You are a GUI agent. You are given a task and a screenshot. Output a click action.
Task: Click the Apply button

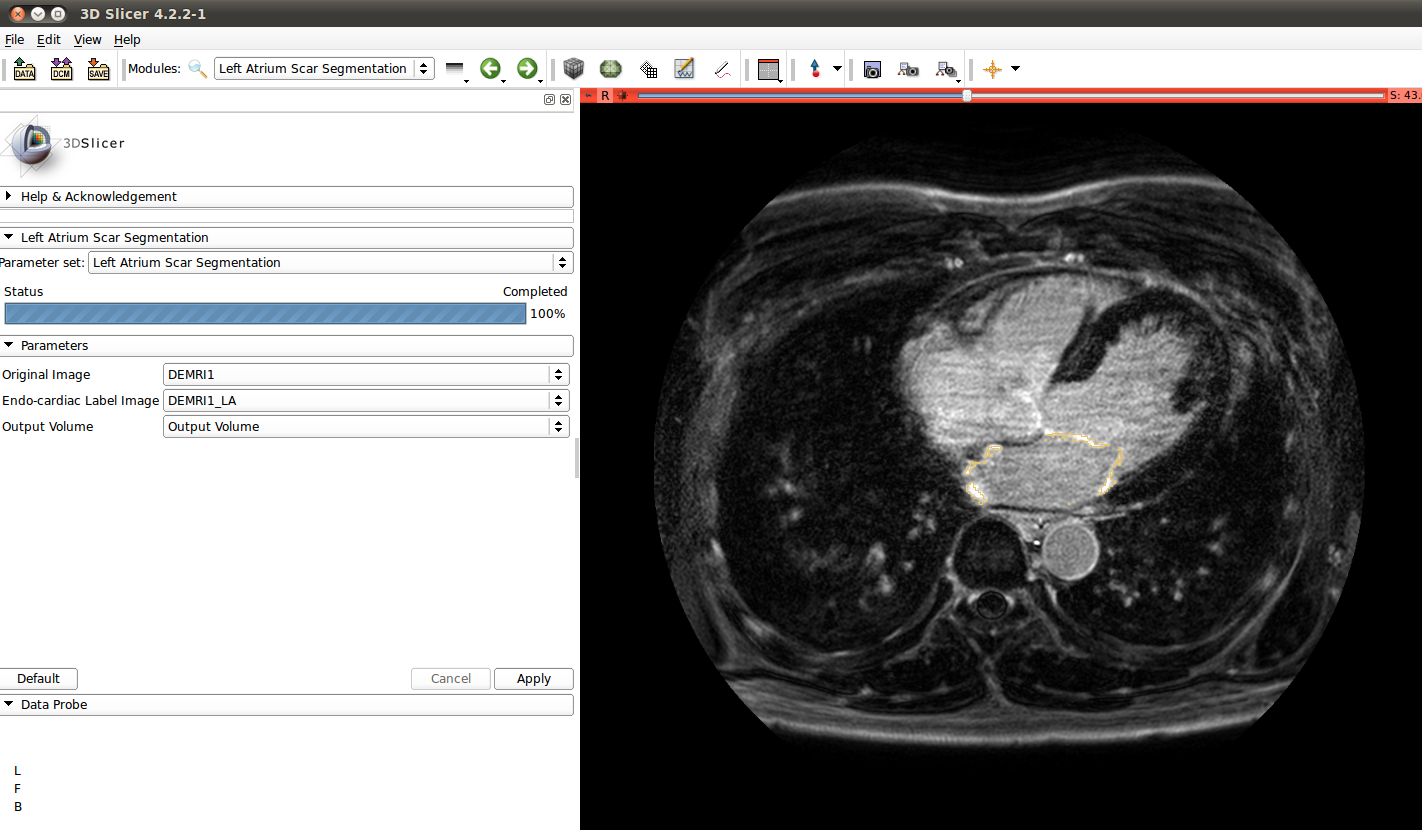(x=533, y=679)
